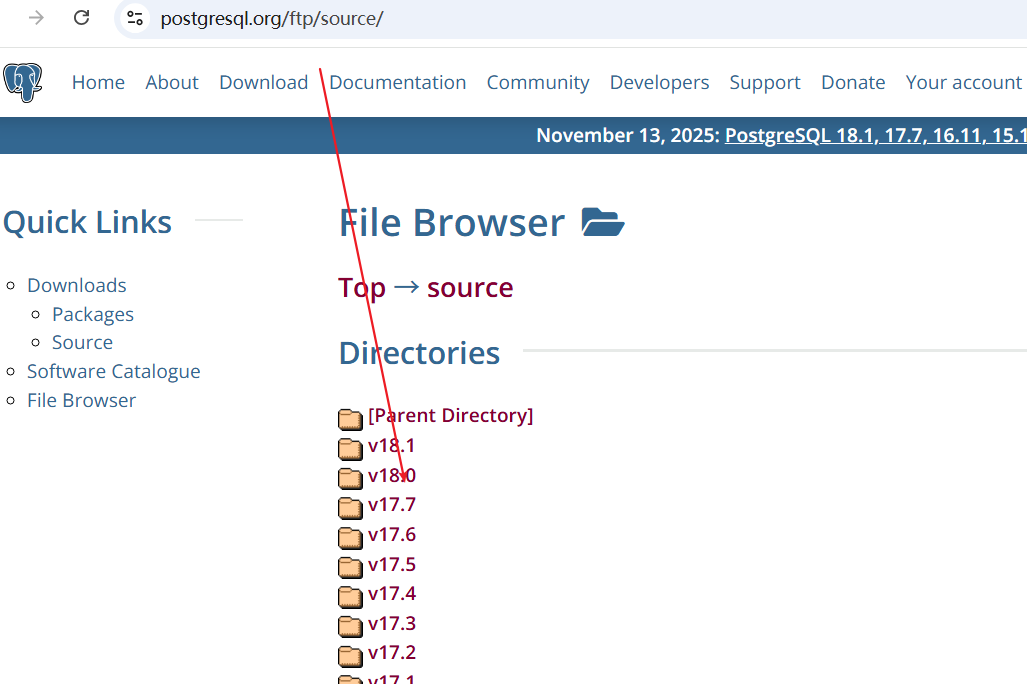The width and height of the screenshot is (1027, 684).
Task: Click folder icon next to v17.2
Action: coord(350,656)
